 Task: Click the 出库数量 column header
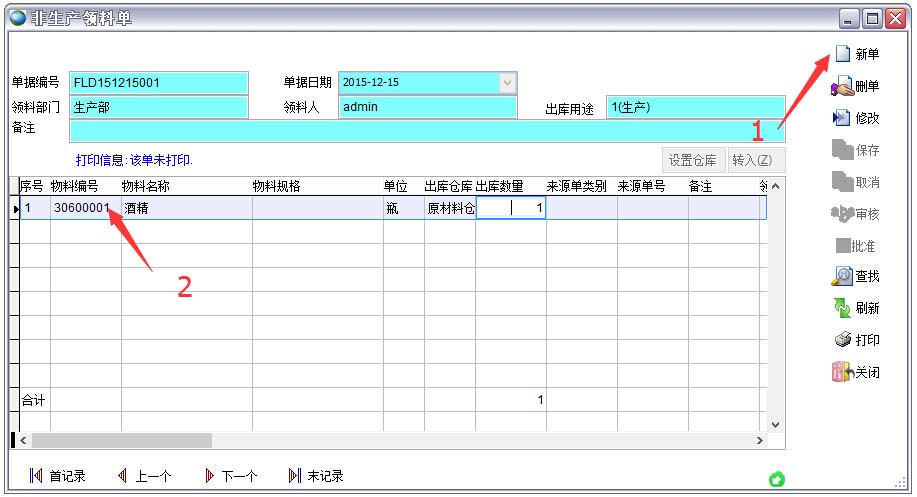pyautogui.click(x=500, y=186)
